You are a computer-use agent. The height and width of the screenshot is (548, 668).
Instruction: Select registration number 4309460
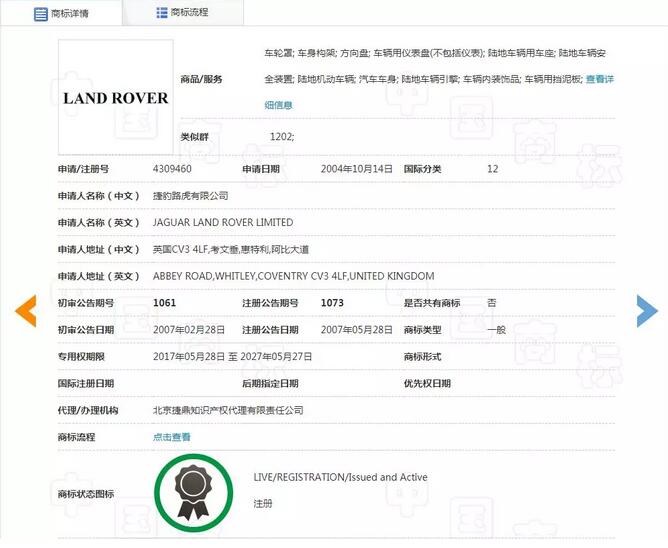point(172,169)
